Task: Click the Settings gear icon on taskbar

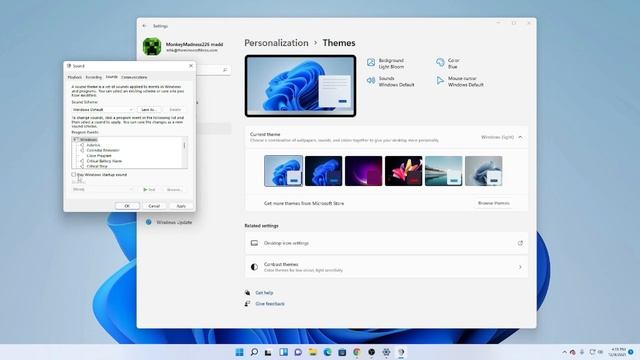Action: [386, 352]
